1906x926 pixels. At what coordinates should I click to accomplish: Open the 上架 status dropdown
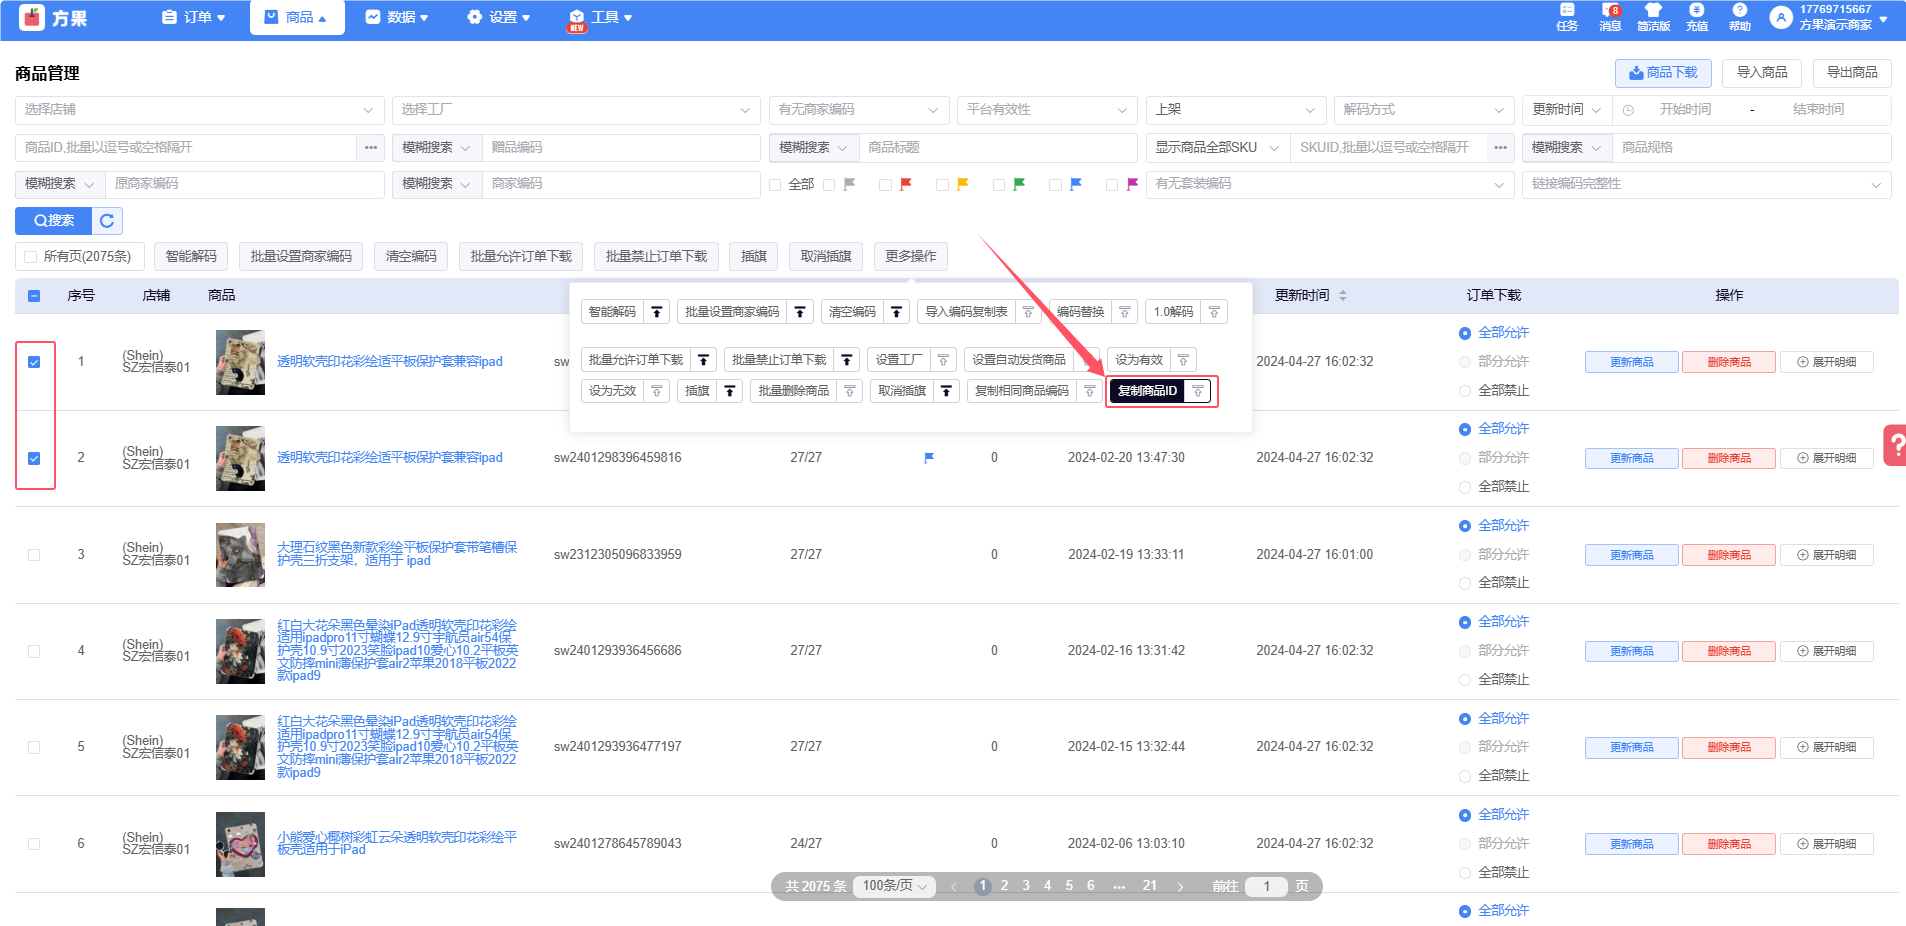coord(1234,110)
